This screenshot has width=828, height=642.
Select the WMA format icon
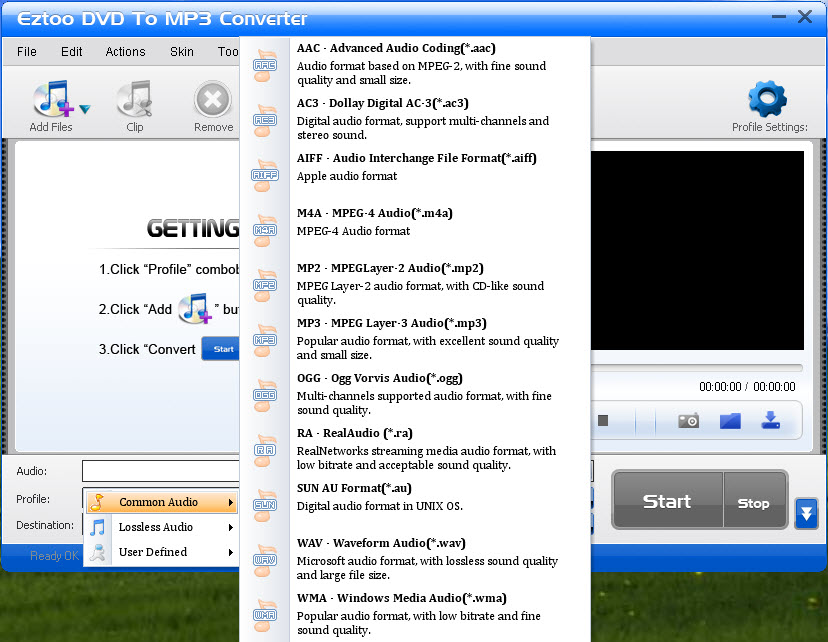click(x=265, y=615)
